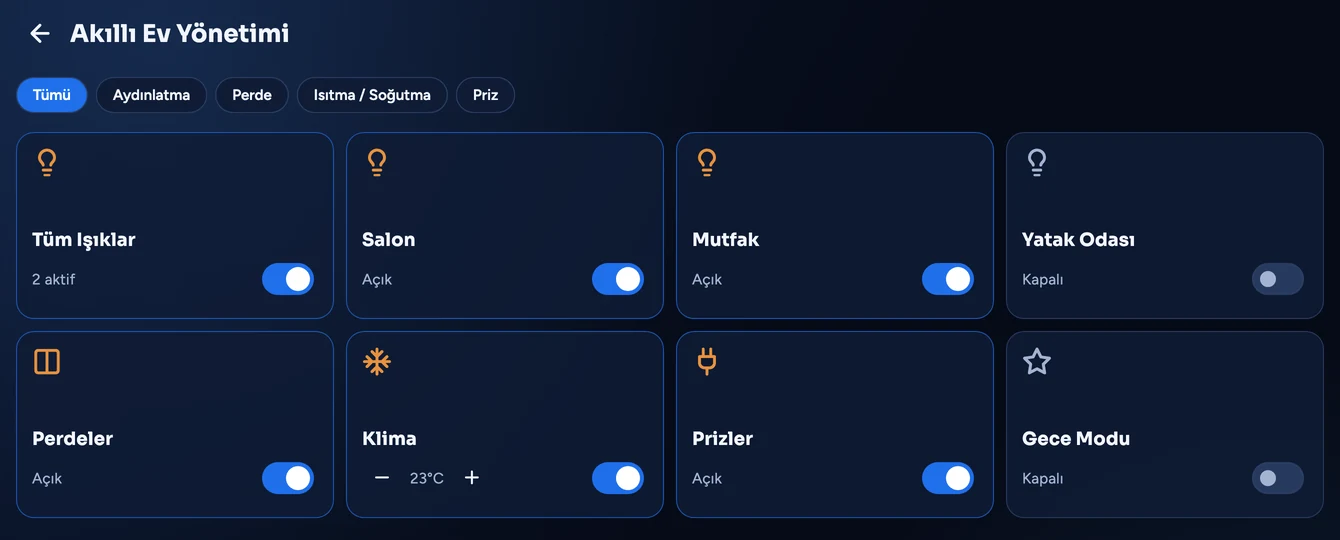Click the Mutfak light bulb icon
Screen dimensions: 1340x540
(x=706, y=162)
